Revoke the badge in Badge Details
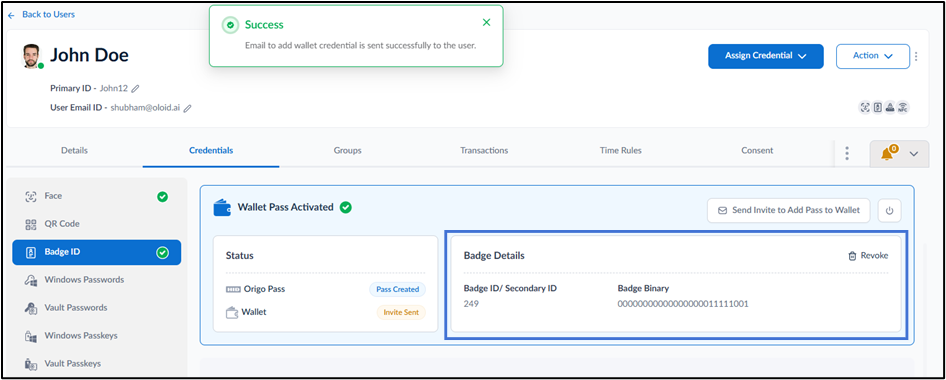This screenshot has width=946, height=380. [x=868, y=256]
